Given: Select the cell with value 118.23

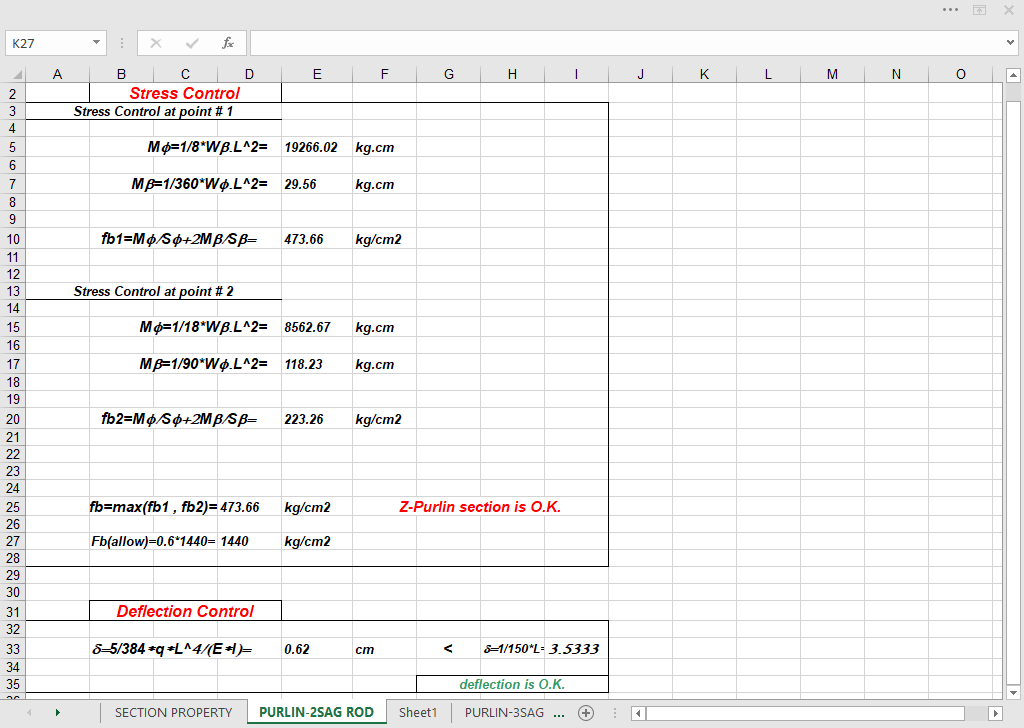Looking at the screenshot, I should click(317, 364).
